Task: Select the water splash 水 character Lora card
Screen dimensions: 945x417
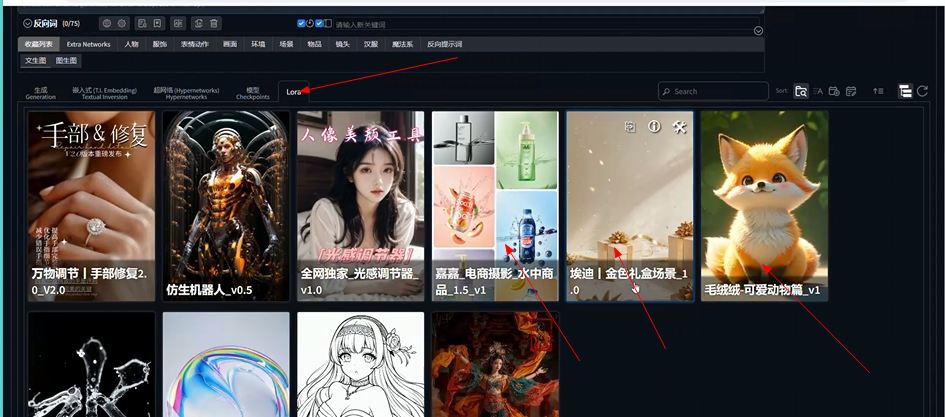Action: coord(91,364)
